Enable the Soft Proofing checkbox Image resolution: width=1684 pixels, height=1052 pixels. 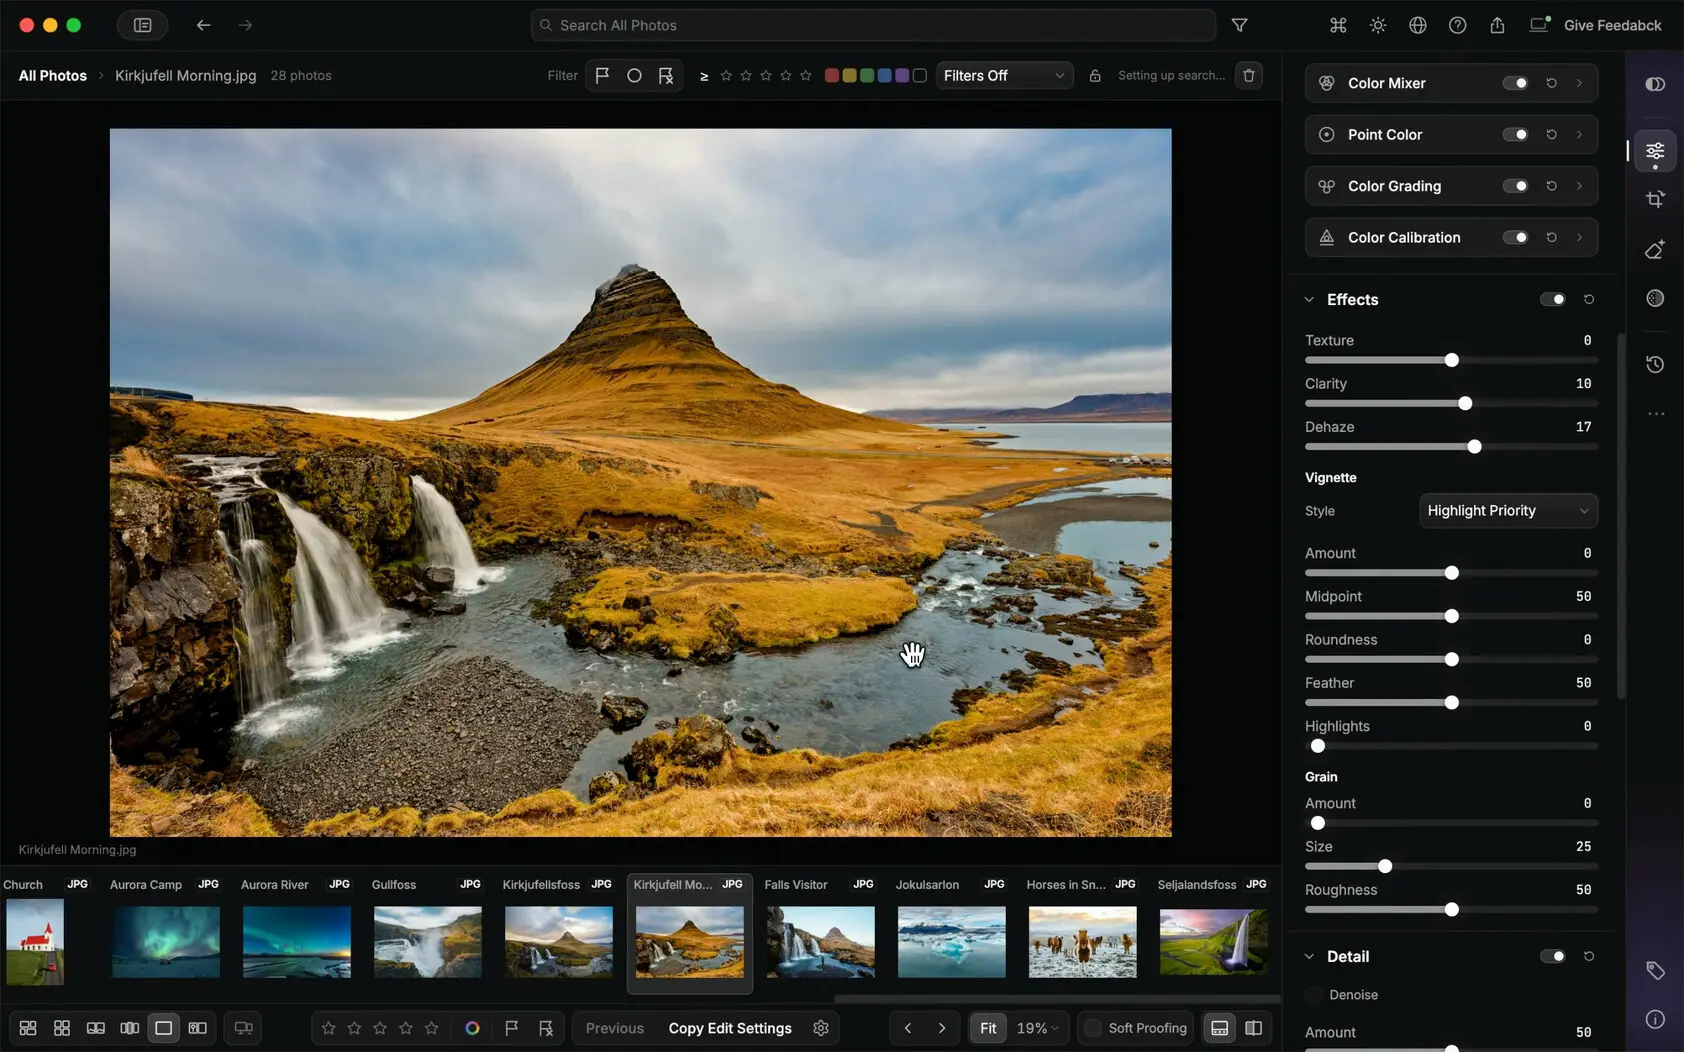click(1093, 1028)
